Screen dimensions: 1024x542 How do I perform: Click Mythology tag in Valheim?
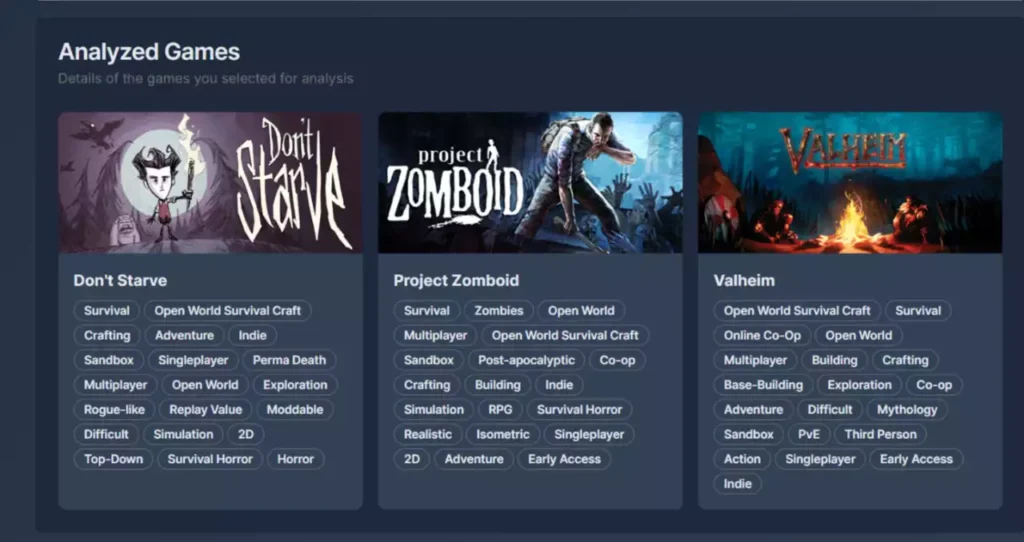tap(907, 409)
